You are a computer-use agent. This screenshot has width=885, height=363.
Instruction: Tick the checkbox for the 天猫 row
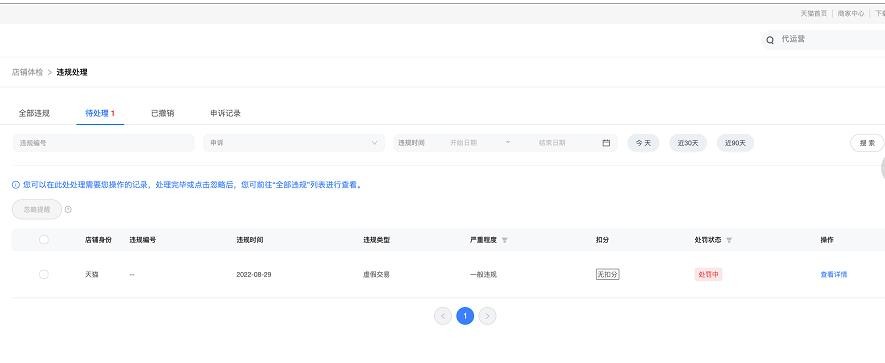(x=44, y=274)
